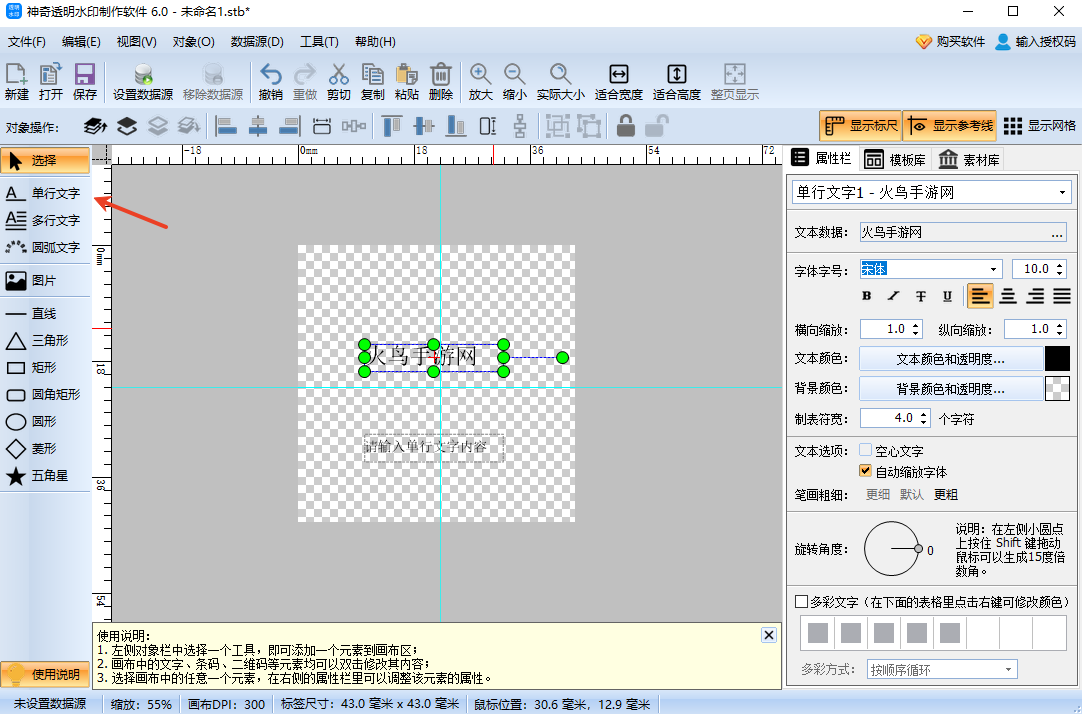The width and height of the screenshot is (1082, 714).
Task: Click the 粘贴 (Paste) icon
Action: (406, 82)
